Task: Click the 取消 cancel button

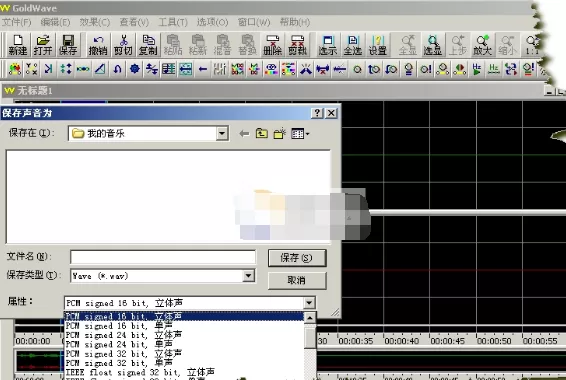Action: coord(297,280)
